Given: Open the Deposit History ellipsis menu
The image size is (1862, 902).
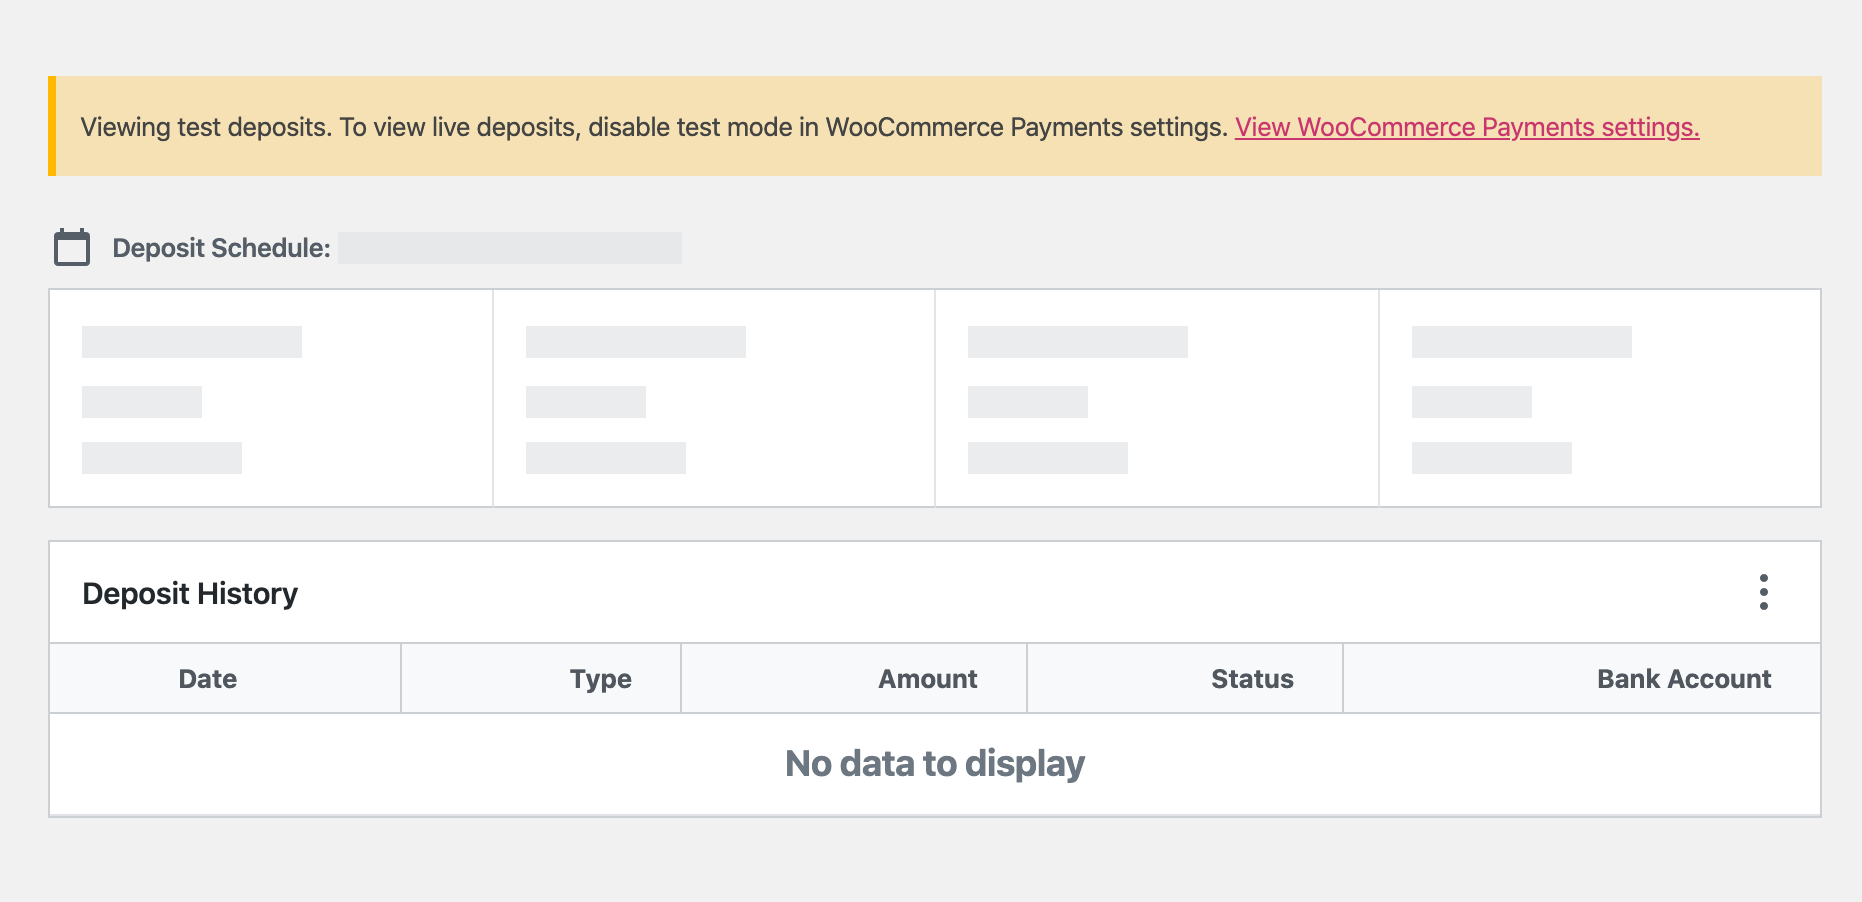Looking at the screenshot, I should [x=1764, y=592].
